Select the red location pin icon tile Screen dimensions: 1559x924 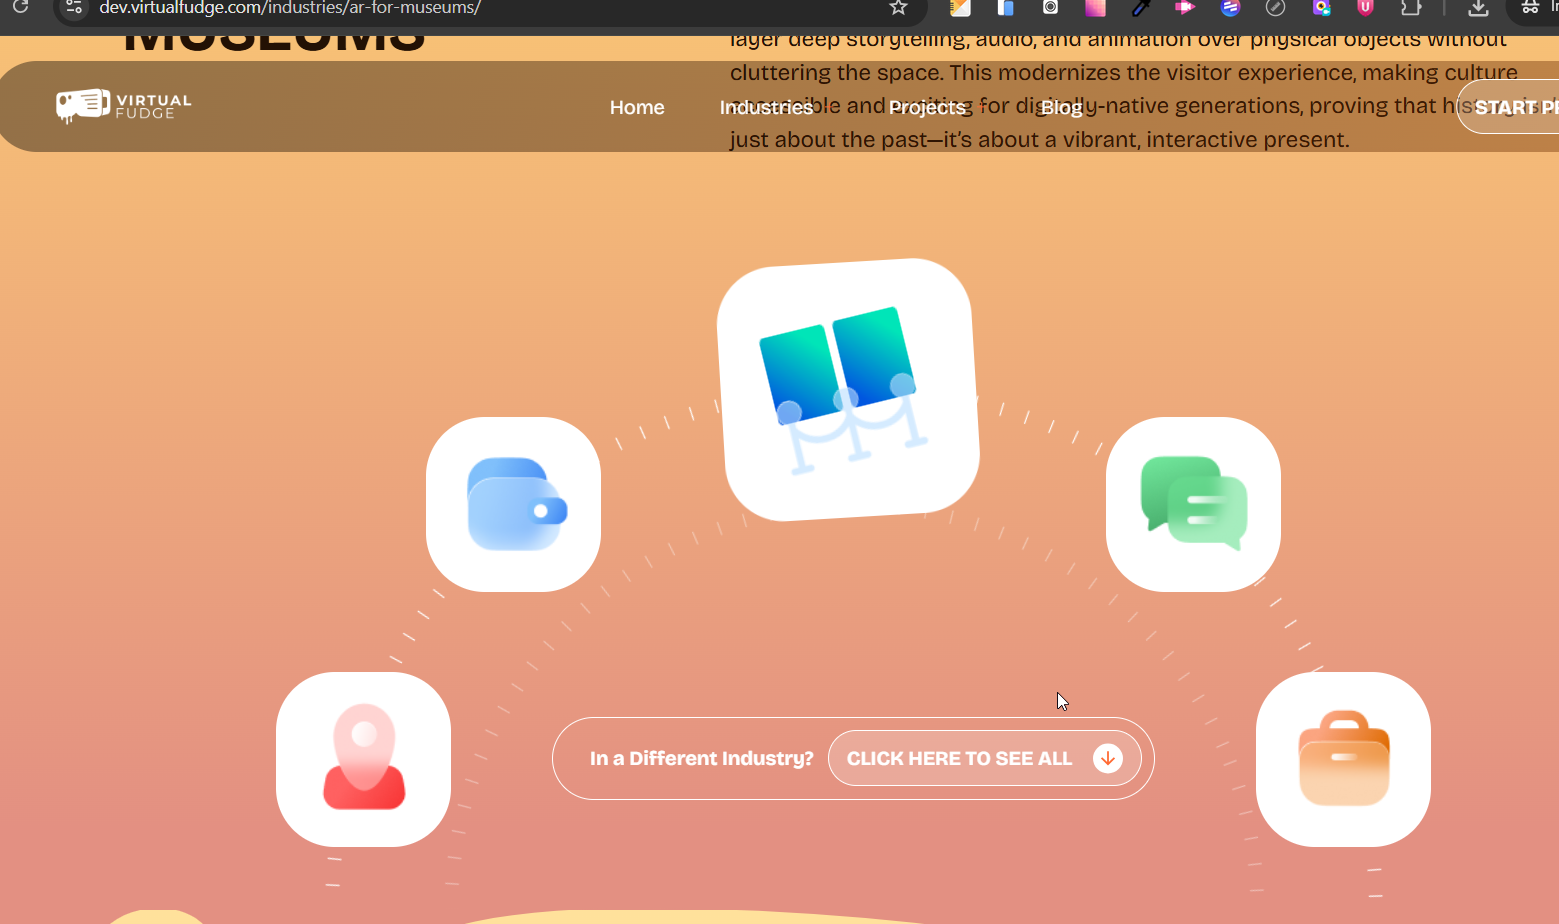363,759
